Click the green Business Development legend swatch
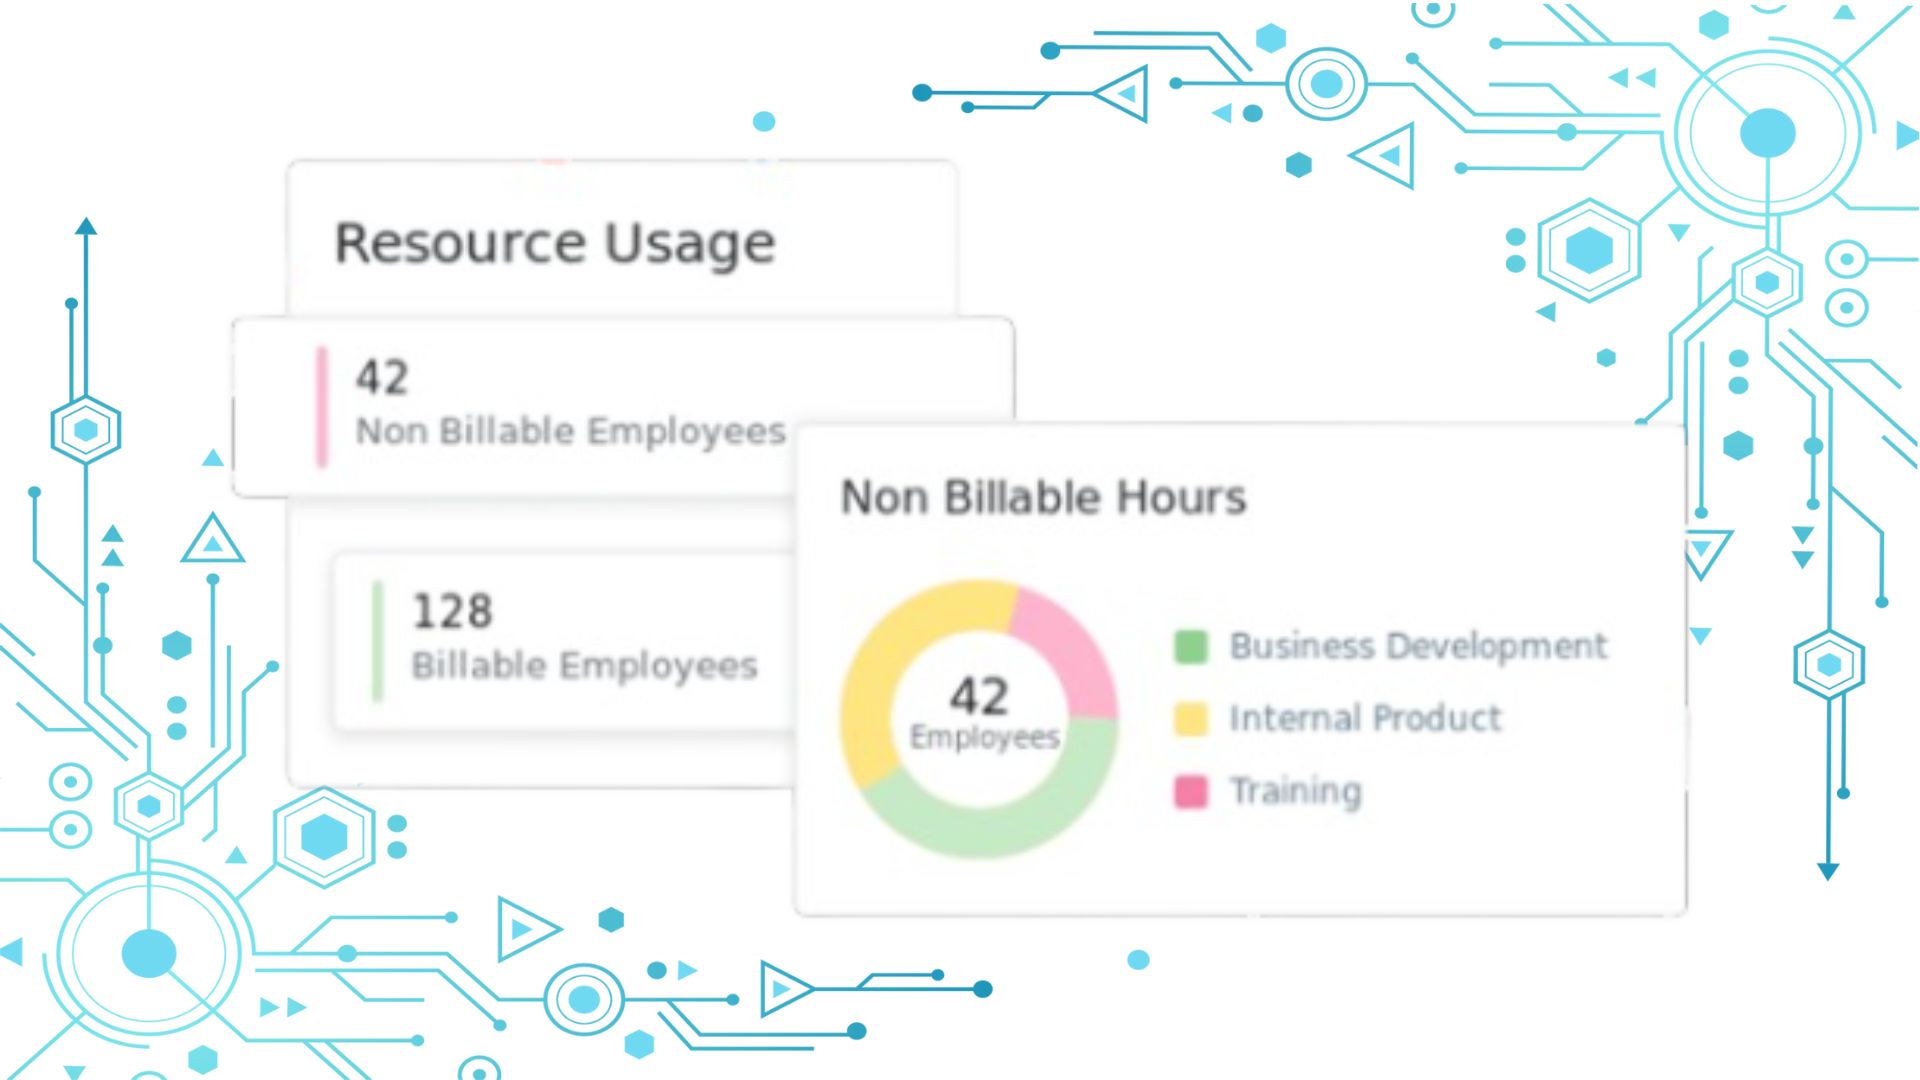The height and width of the screenshot is (1080, 1920). (x=1190, y=646)
